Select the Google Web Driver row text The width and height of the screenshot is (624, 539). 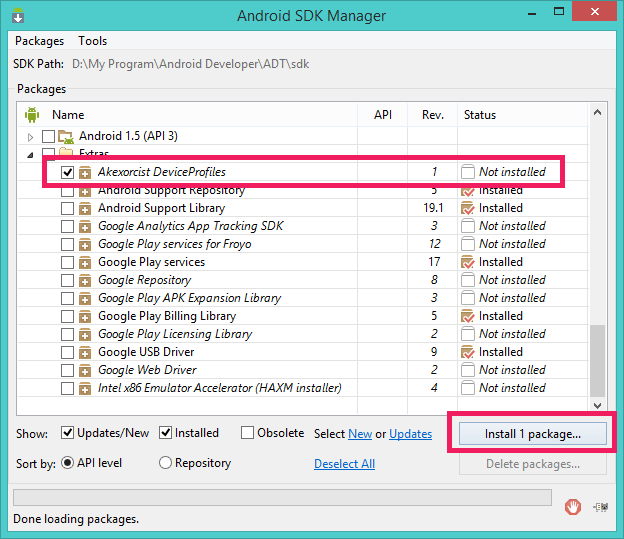(x=147, y=370)
